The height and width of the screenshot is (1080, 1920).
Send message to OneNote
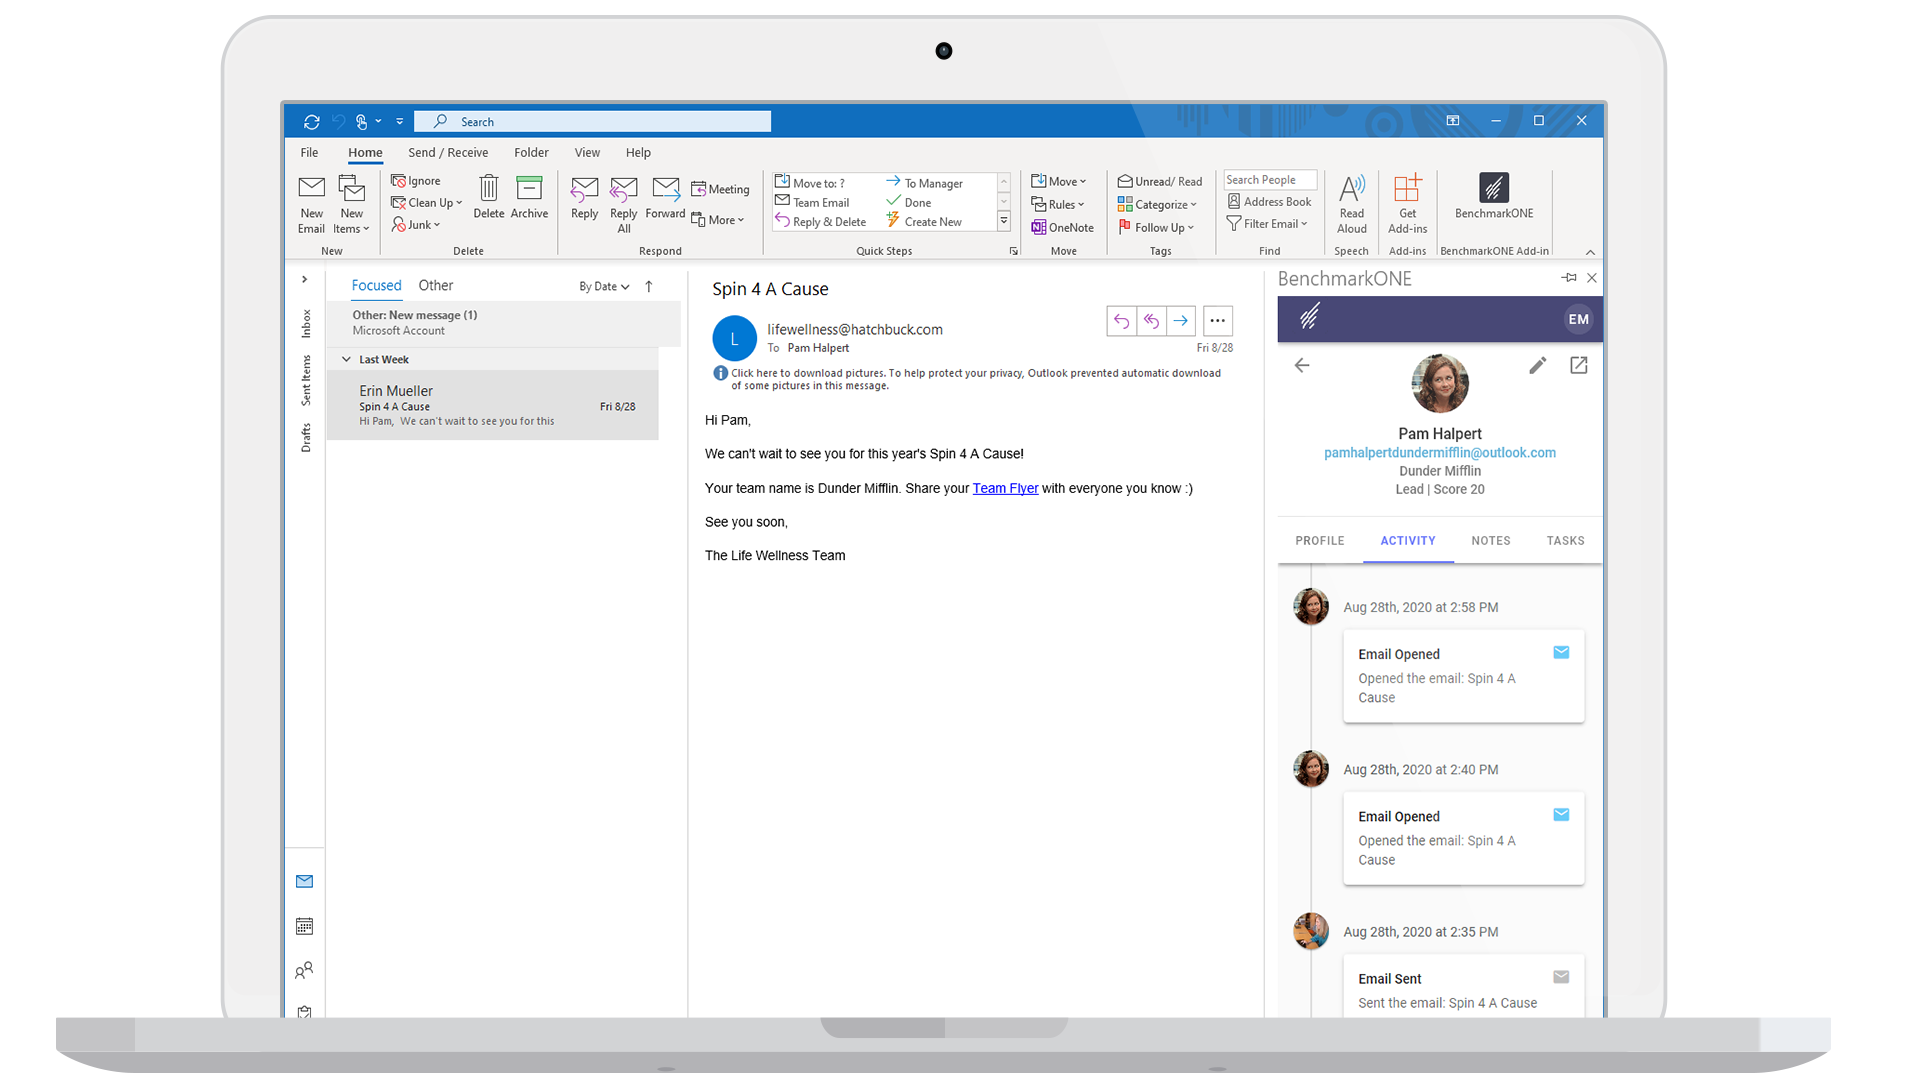pos(1063,227)
